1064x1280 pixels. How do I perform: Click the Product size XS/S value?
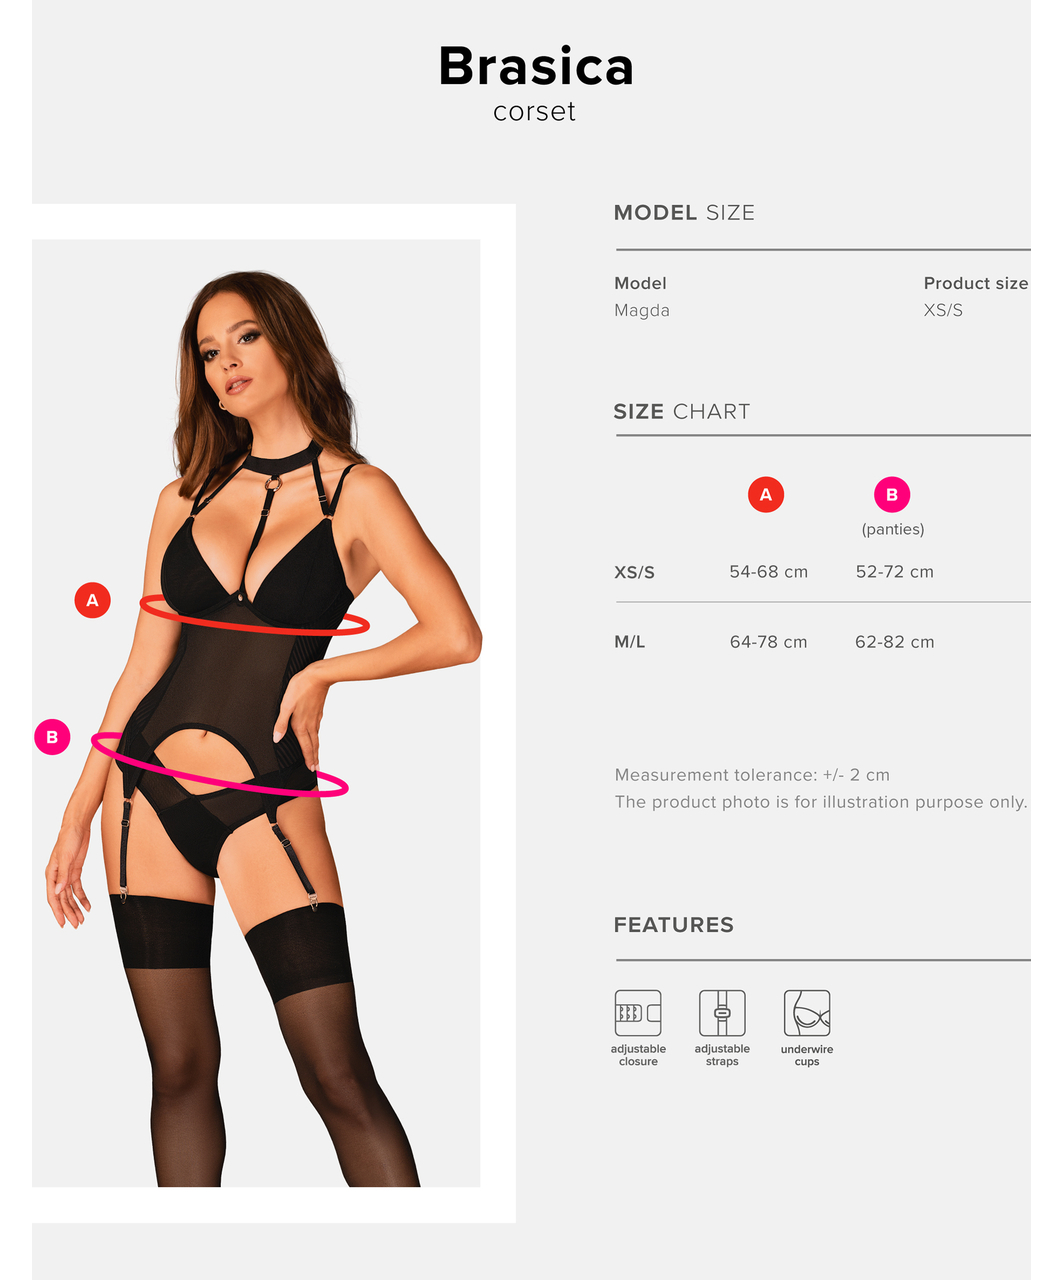(x=943, y=310)
